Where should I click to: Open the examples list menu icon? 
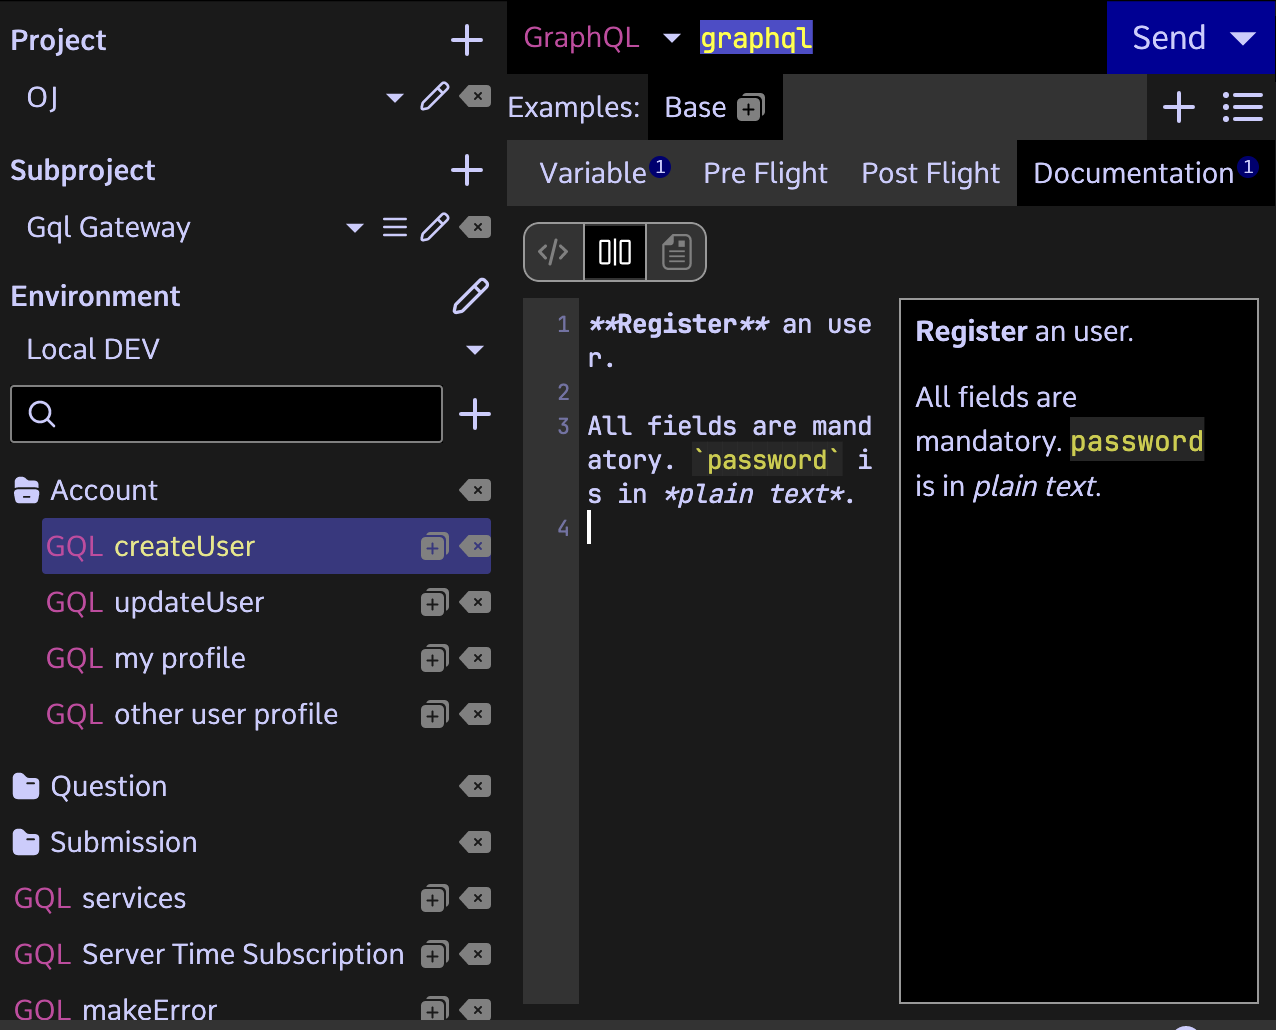(1242, 107)
